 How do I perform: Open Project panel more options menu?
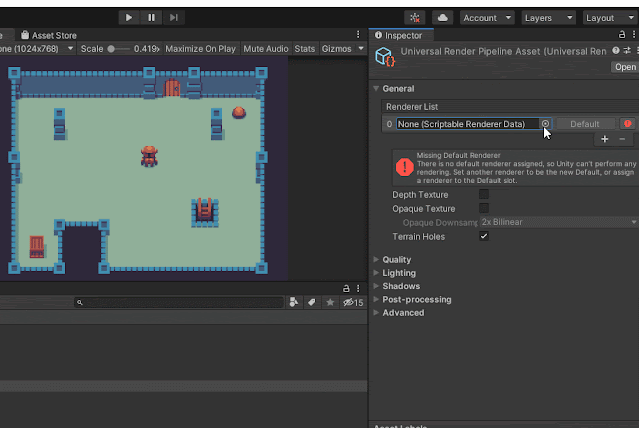[358, 289]
